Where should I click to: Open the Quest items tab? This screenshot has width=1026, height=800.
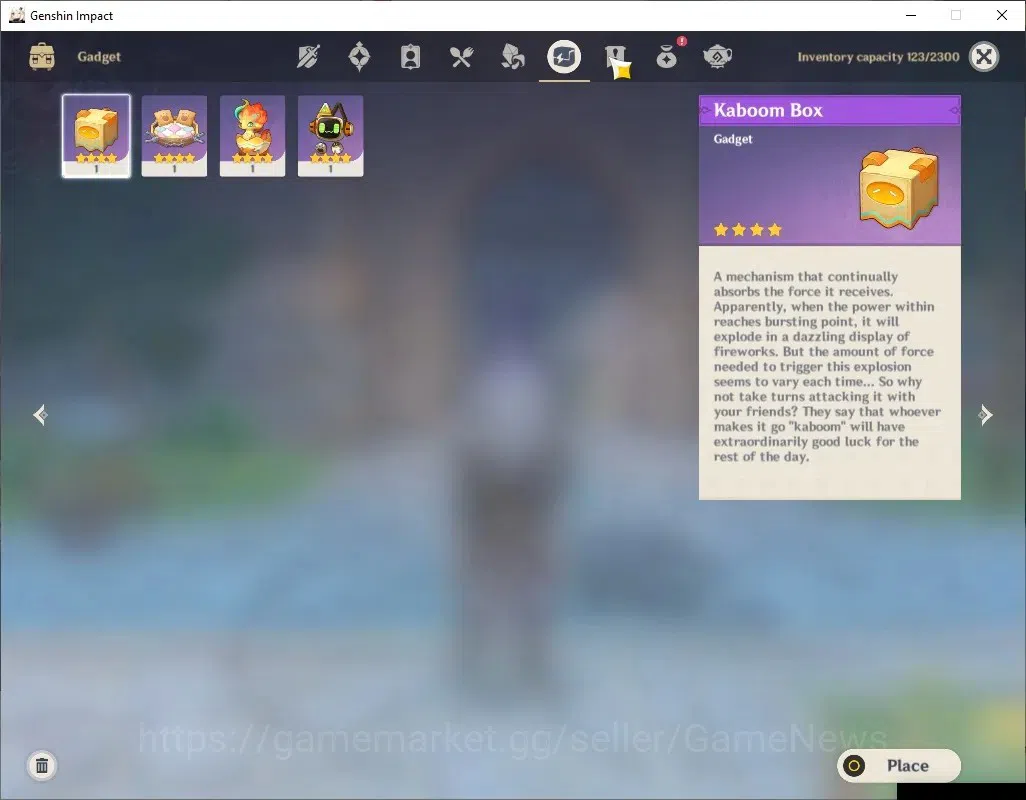tap(615, 57)
